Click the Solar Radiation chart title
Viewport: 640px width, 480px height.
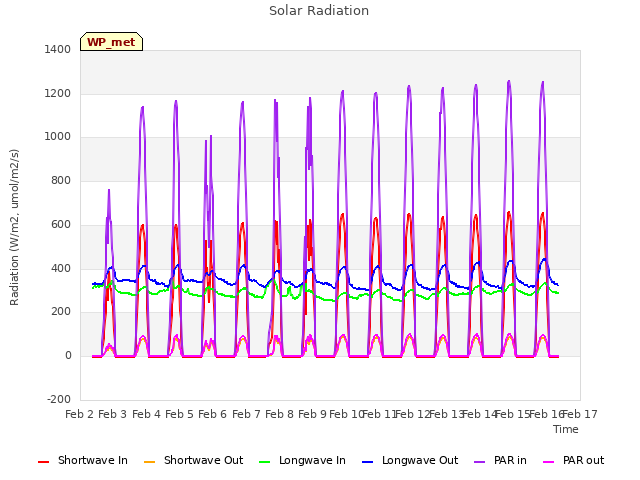coord(319,11)
